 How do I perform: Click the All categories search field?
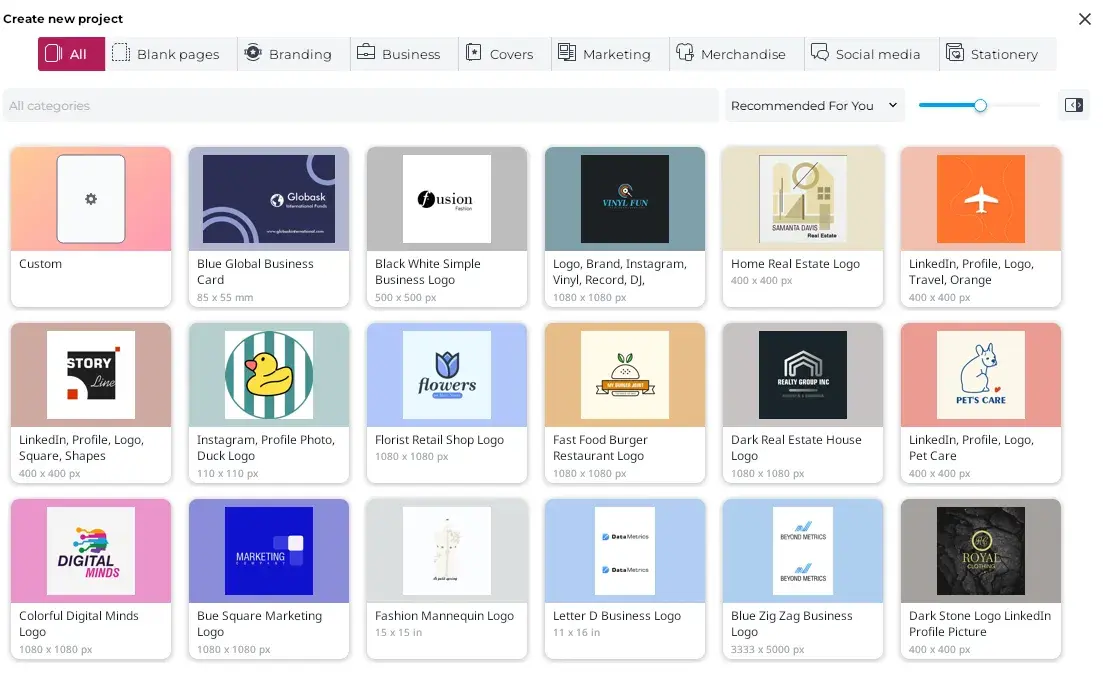360,105
